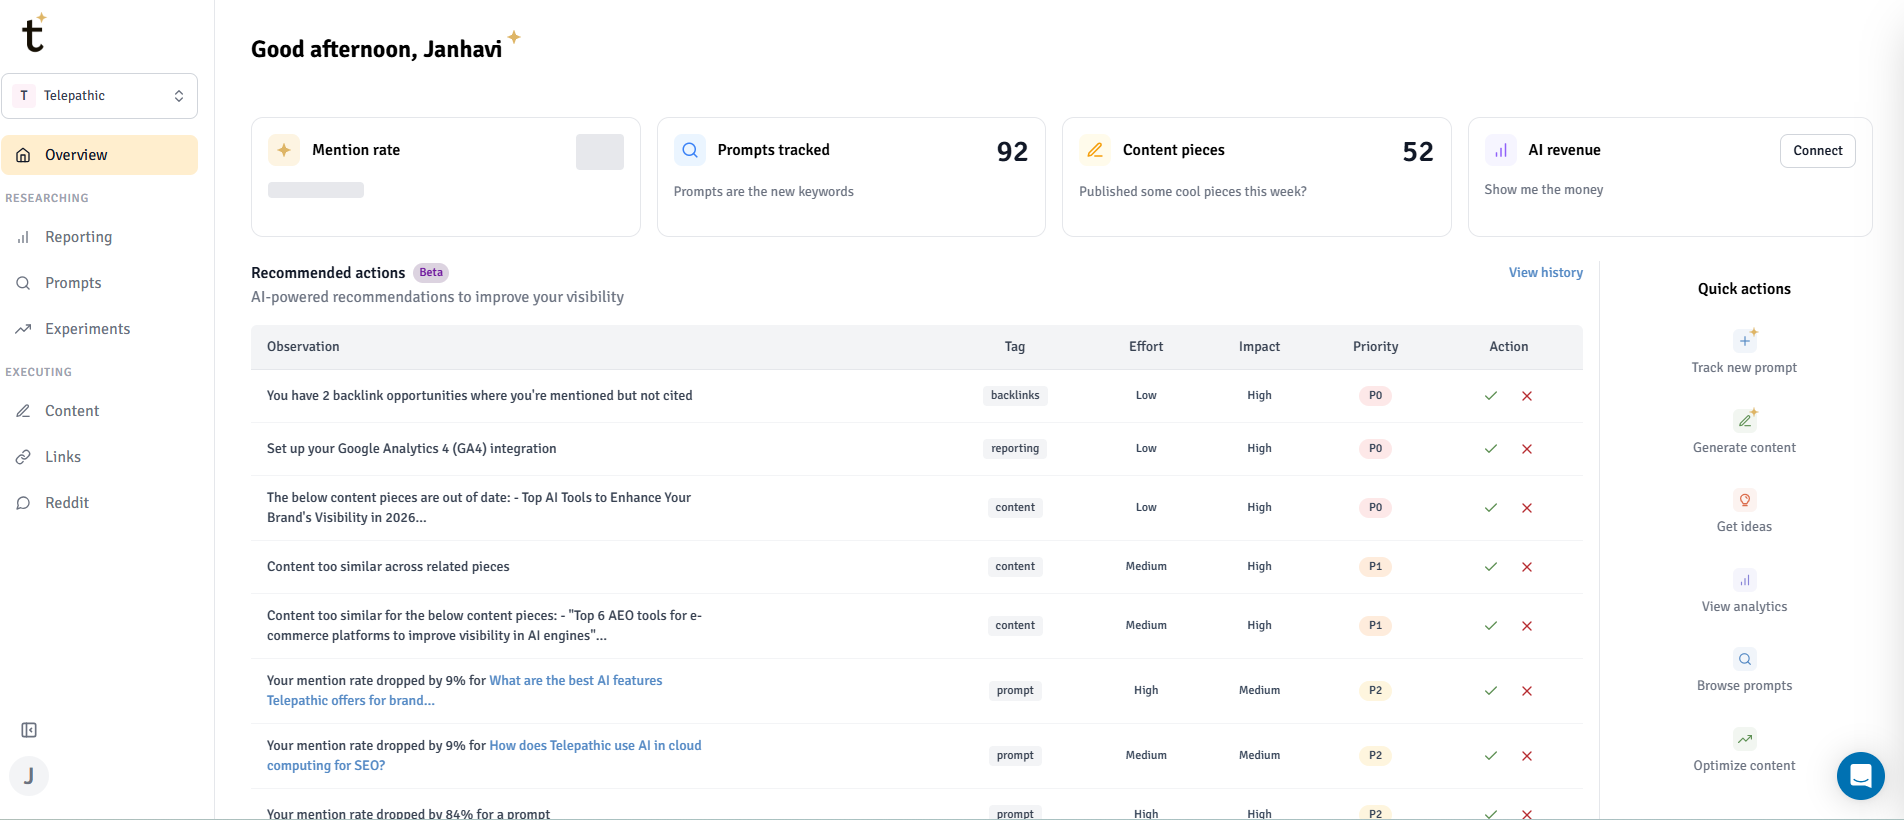Click the View analytics chart icon
The width and height of the screenshot is (1904, 820).
click(x=1744, y=580)
